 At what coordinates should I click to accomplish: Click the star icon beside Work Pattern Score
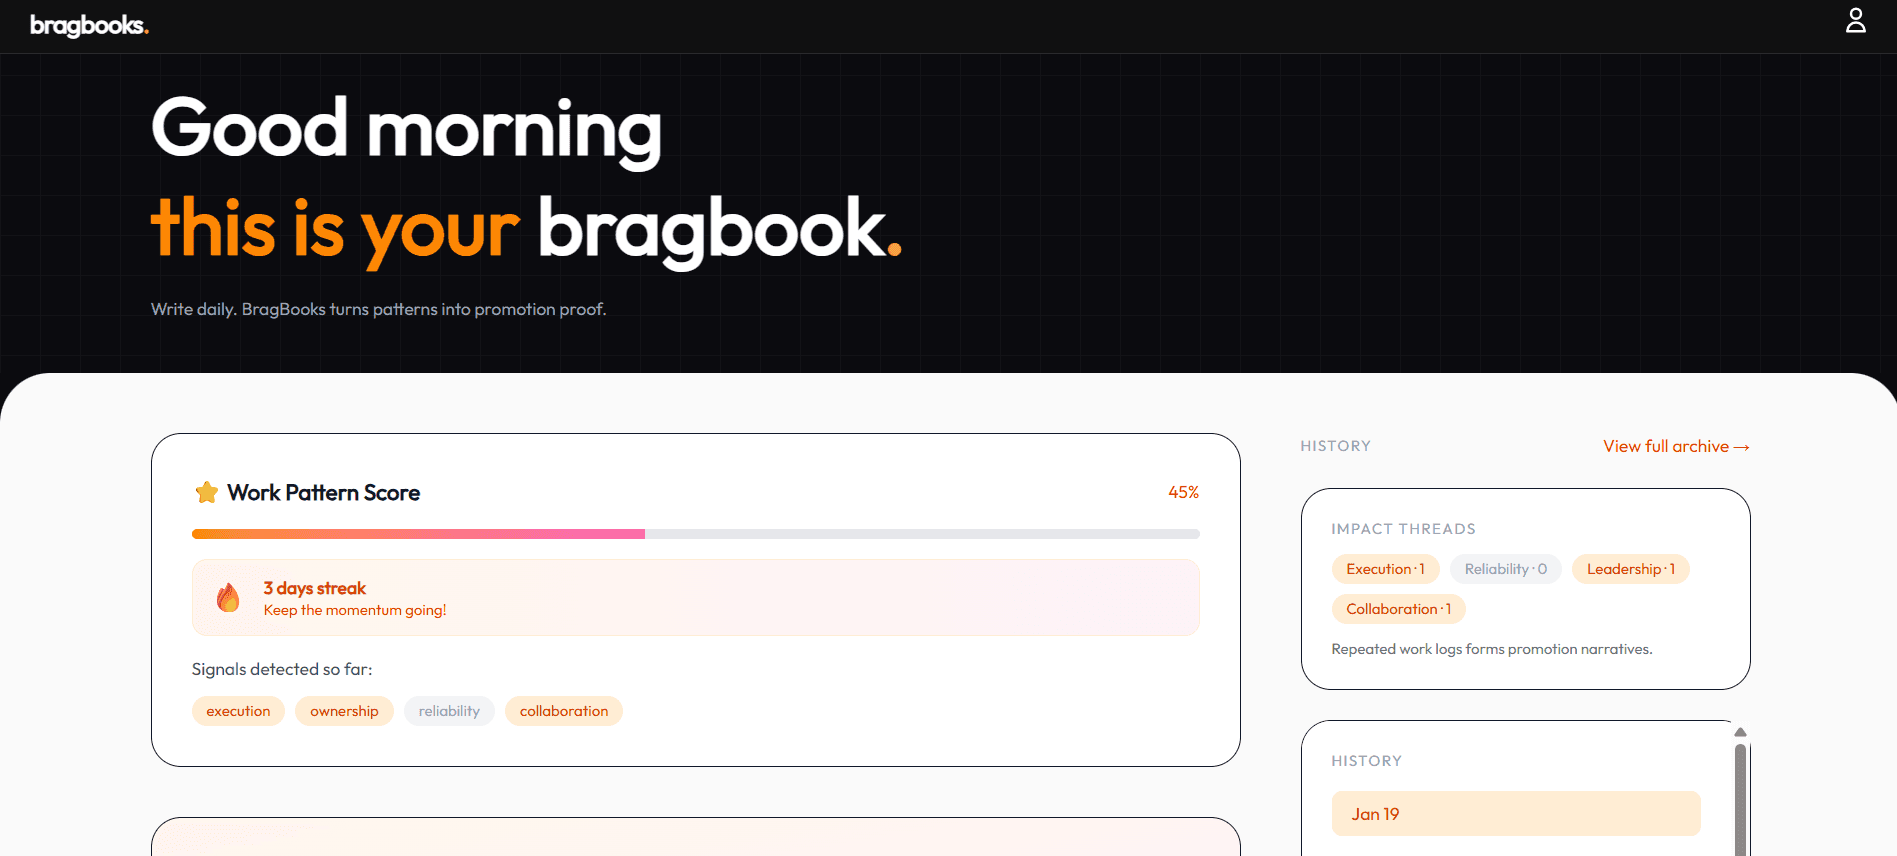[207, 492]
